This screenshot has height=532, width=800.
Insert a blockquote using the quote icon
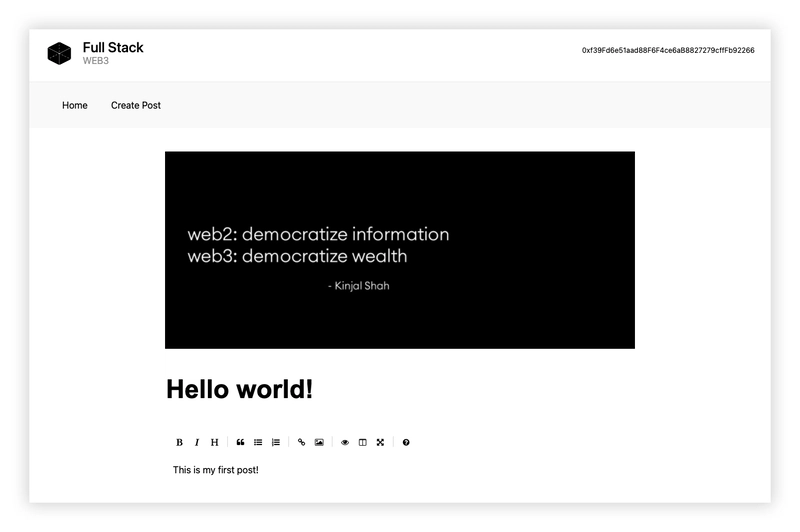[240, 442]
